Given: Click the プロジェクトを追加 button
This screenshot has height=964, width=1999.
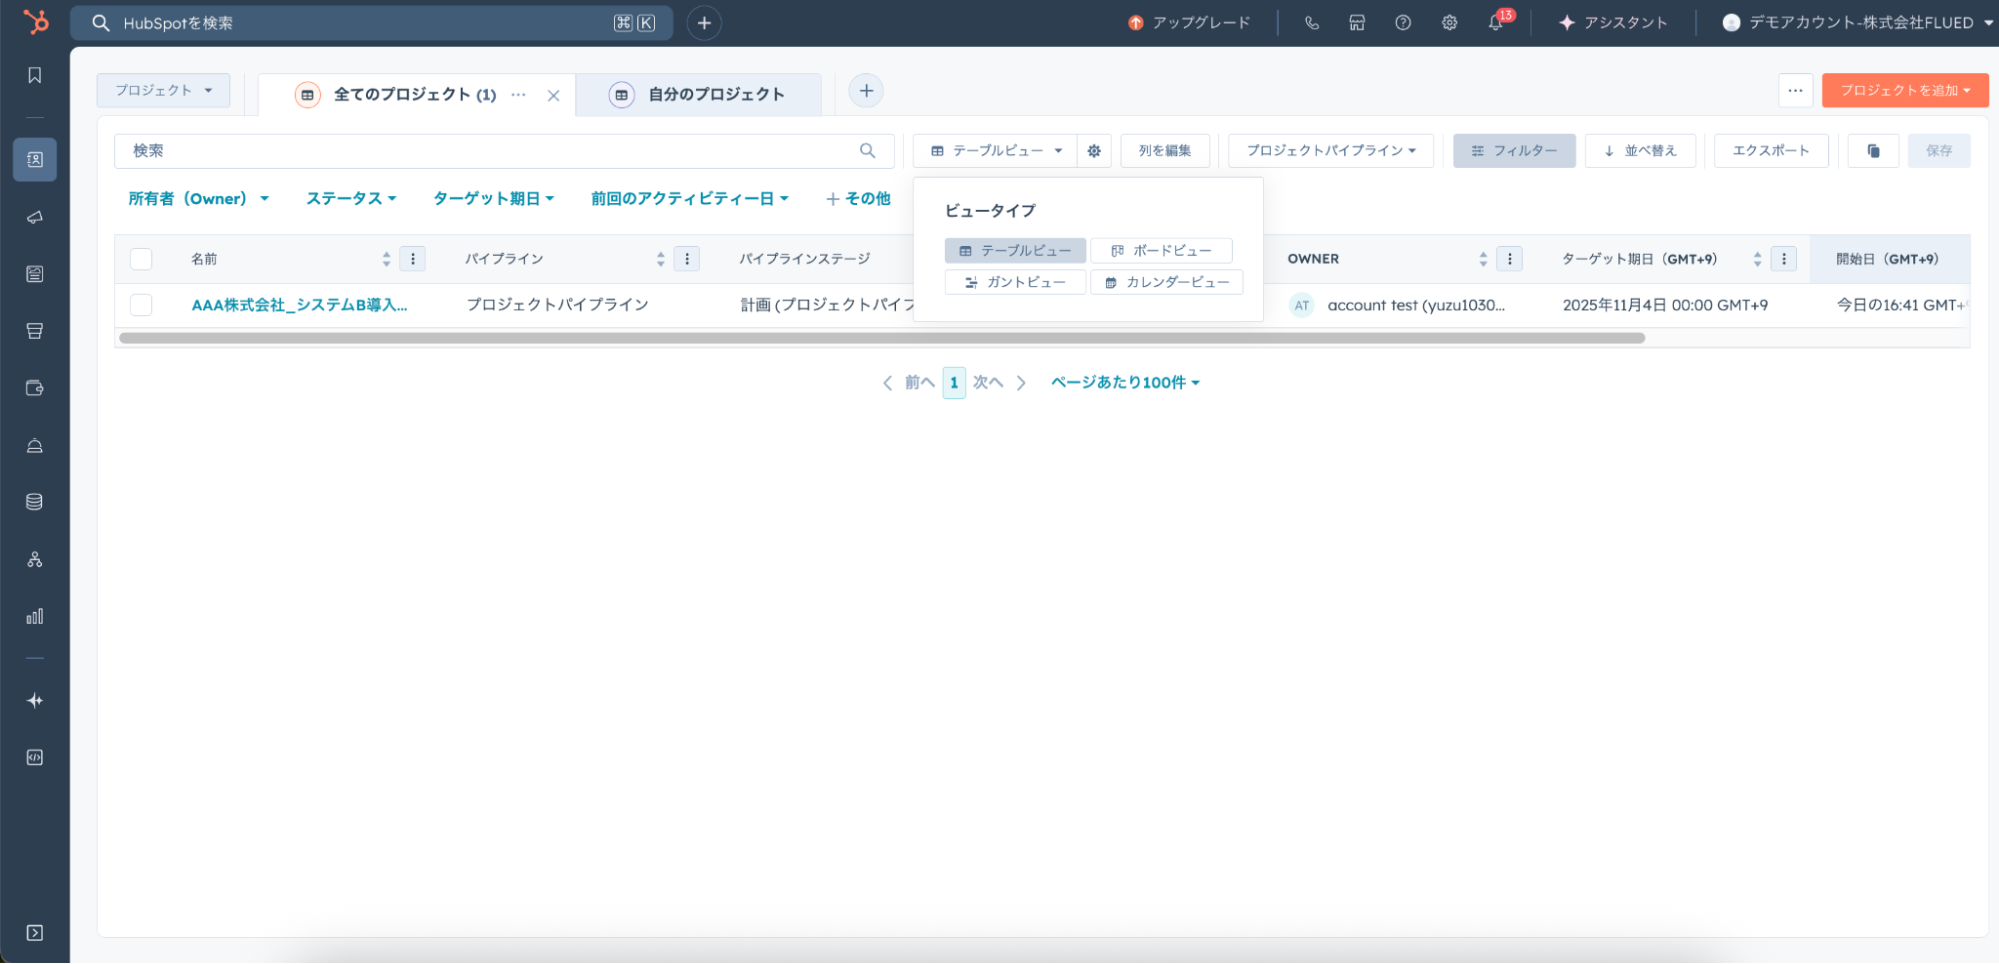Looking at the screenshot, I should (1904, 90).
